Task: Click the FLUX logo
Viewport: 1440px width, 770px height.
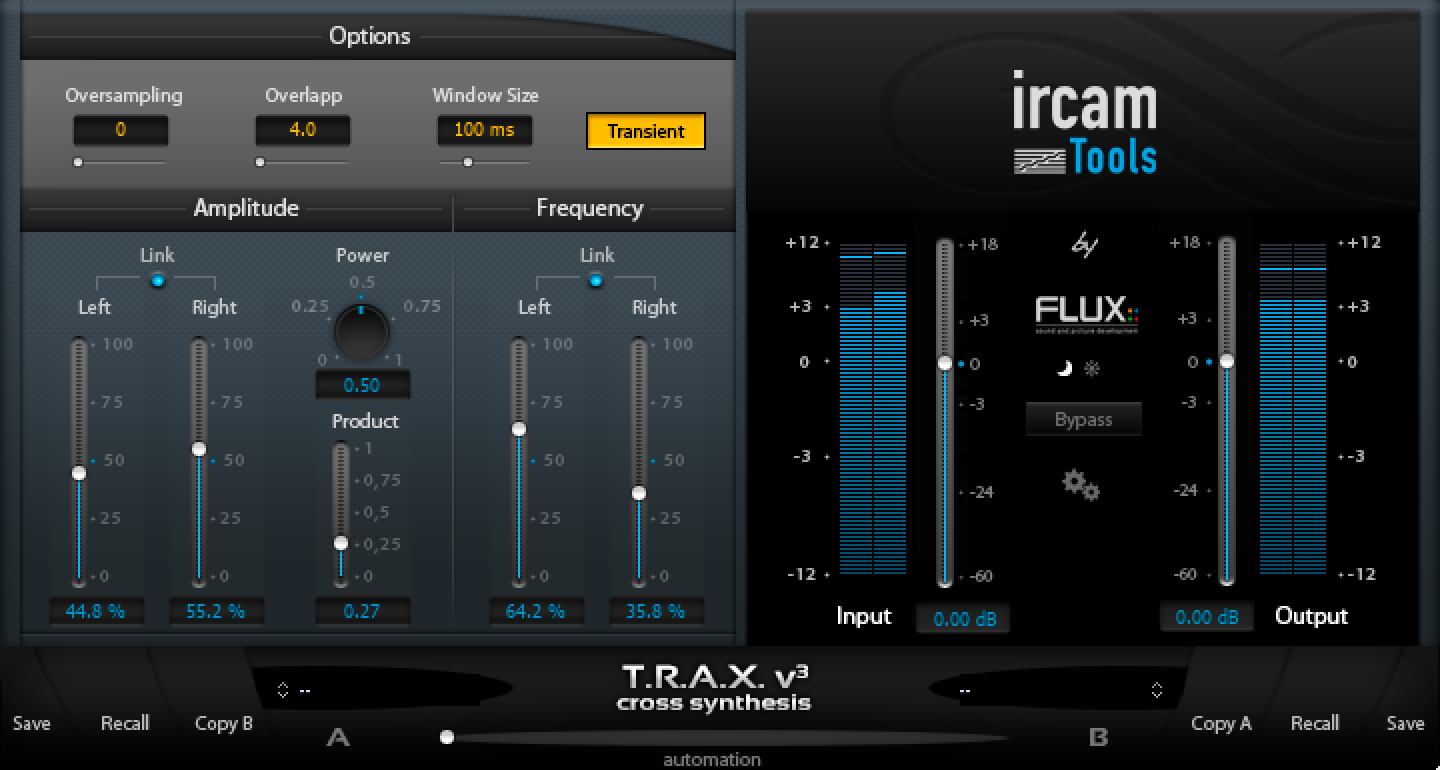Action: tap(1084, 313)
